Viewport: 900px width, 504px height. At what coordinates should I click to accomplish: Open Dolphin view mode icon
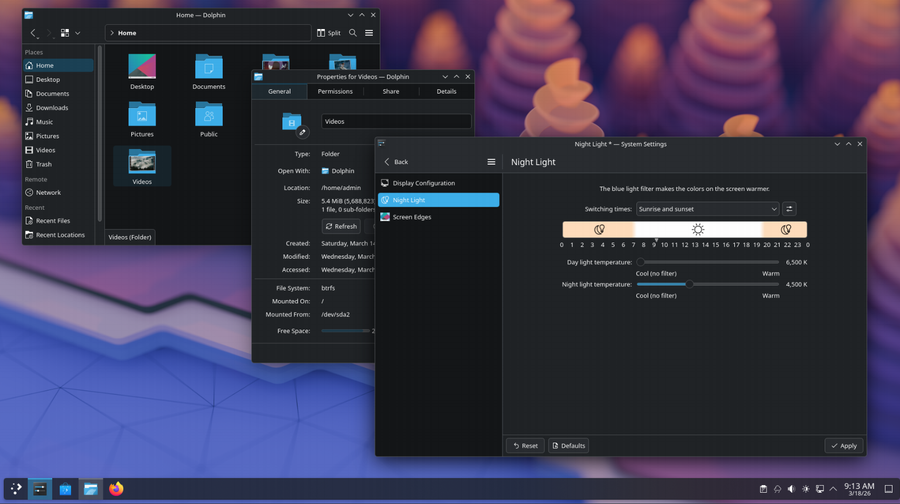click(x=65, y=33)
